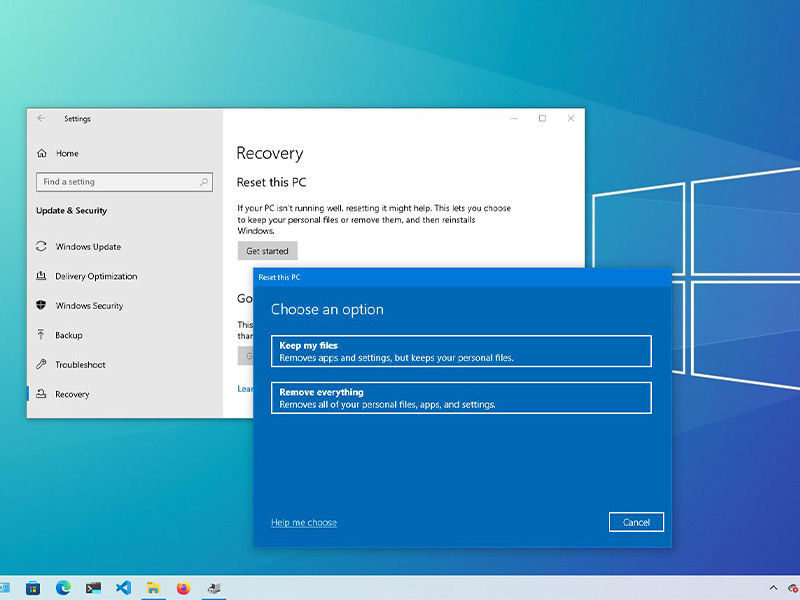Click the Recovery page title
This screenshot has height=600, width=800.
(x=270, y=153)
